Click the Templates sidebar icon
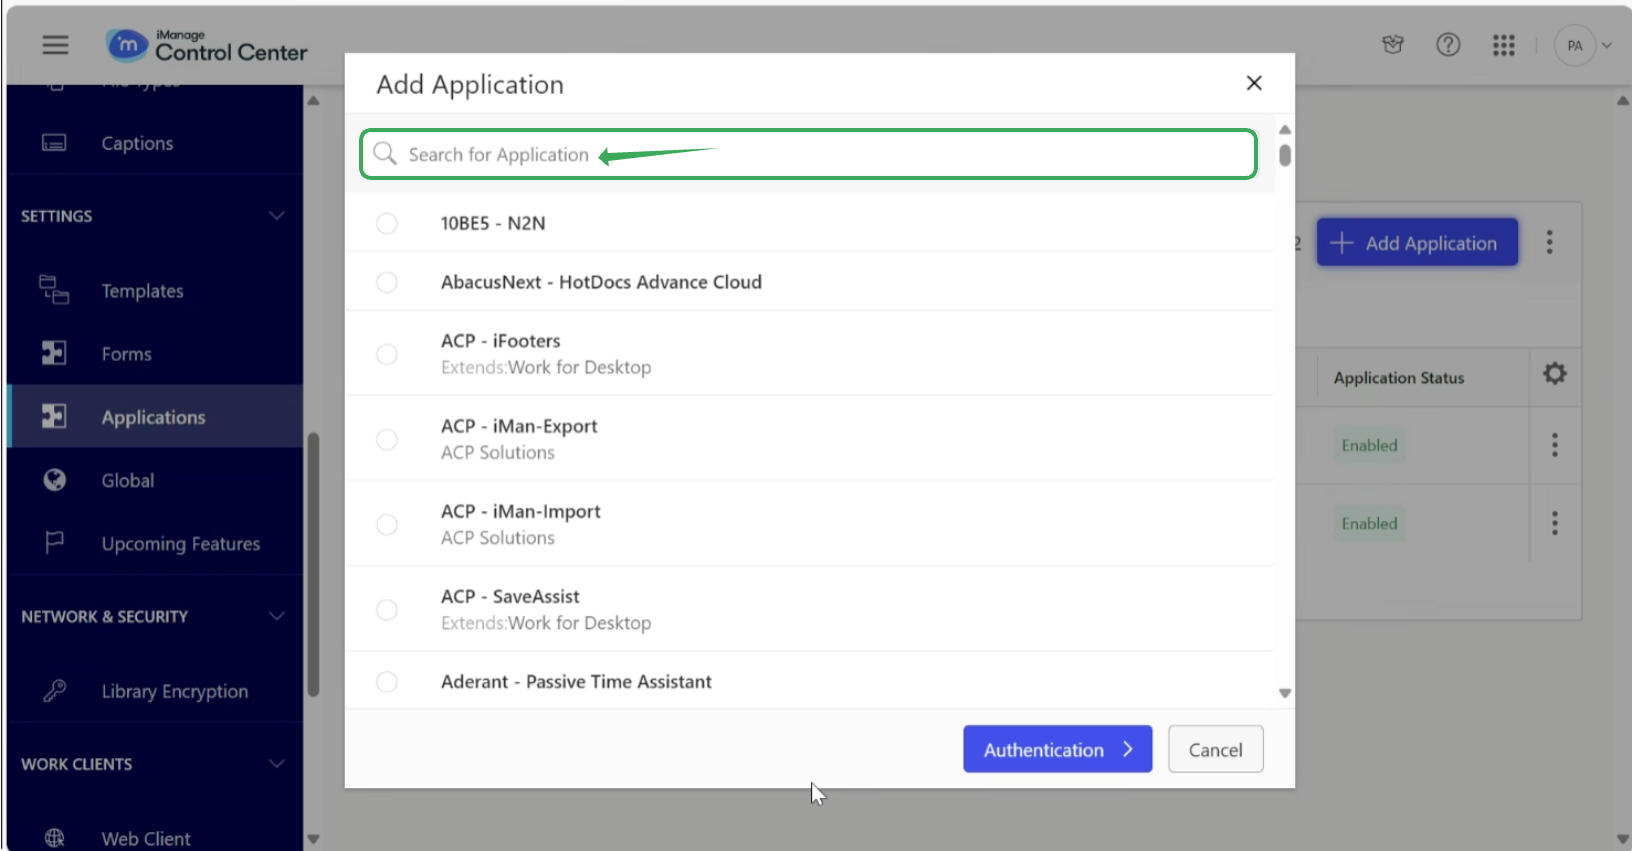This screenshot has height=851, width=1632. 54,290
